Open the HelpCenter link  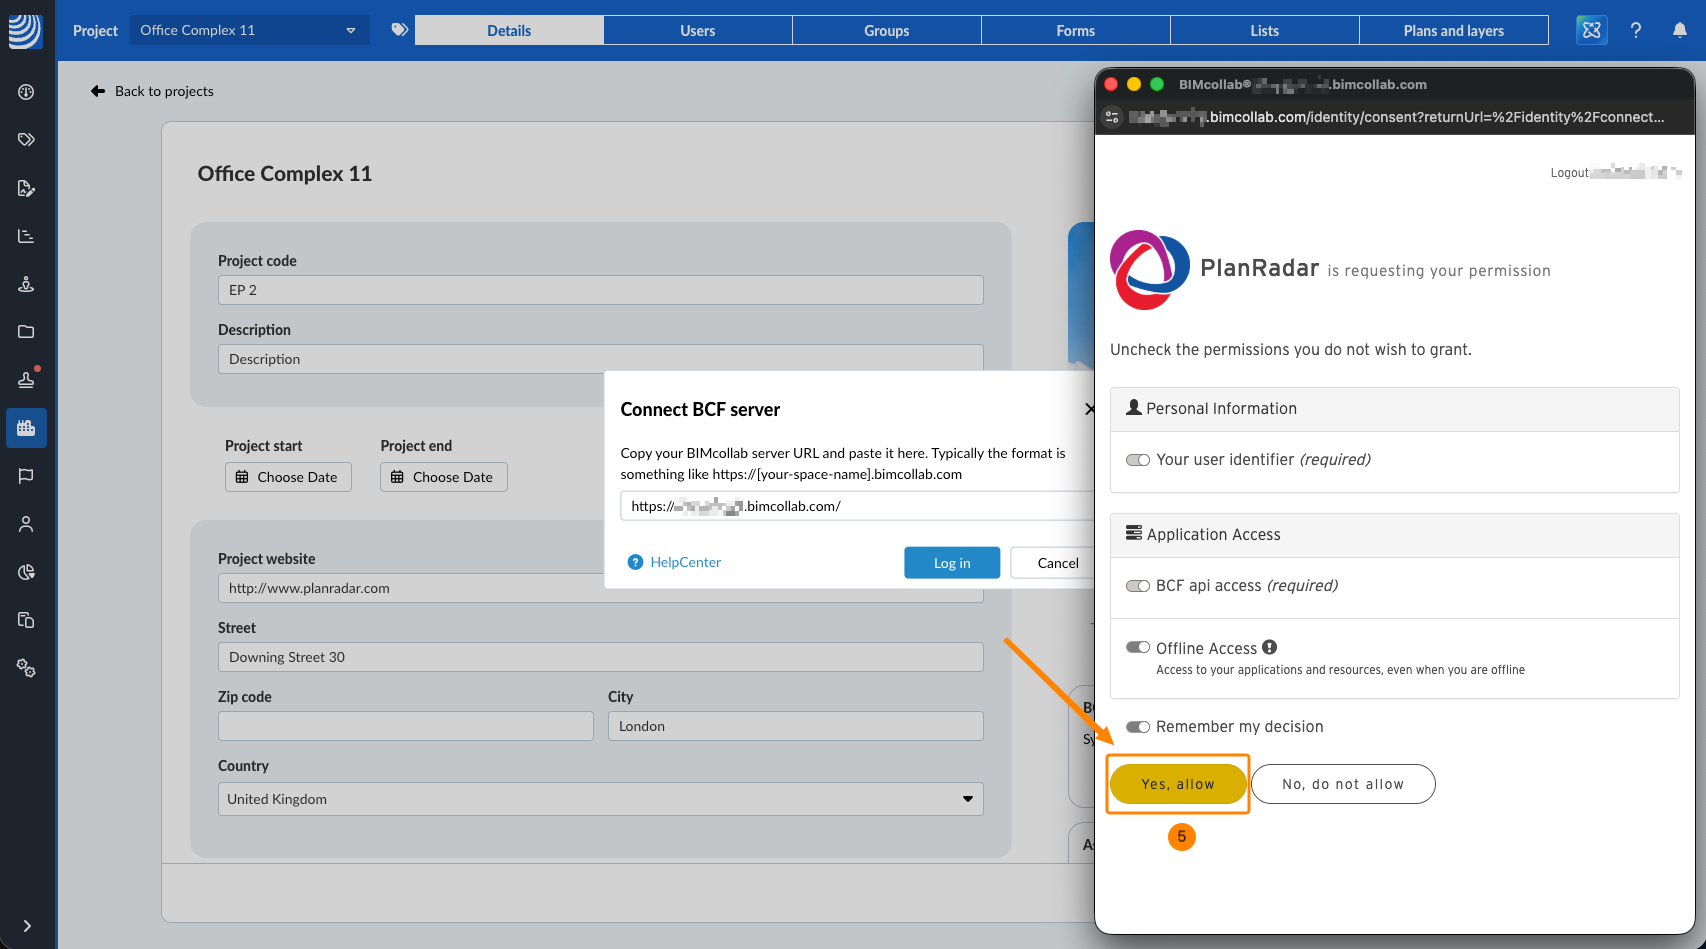pyautogui.click(x=686, y=562)
